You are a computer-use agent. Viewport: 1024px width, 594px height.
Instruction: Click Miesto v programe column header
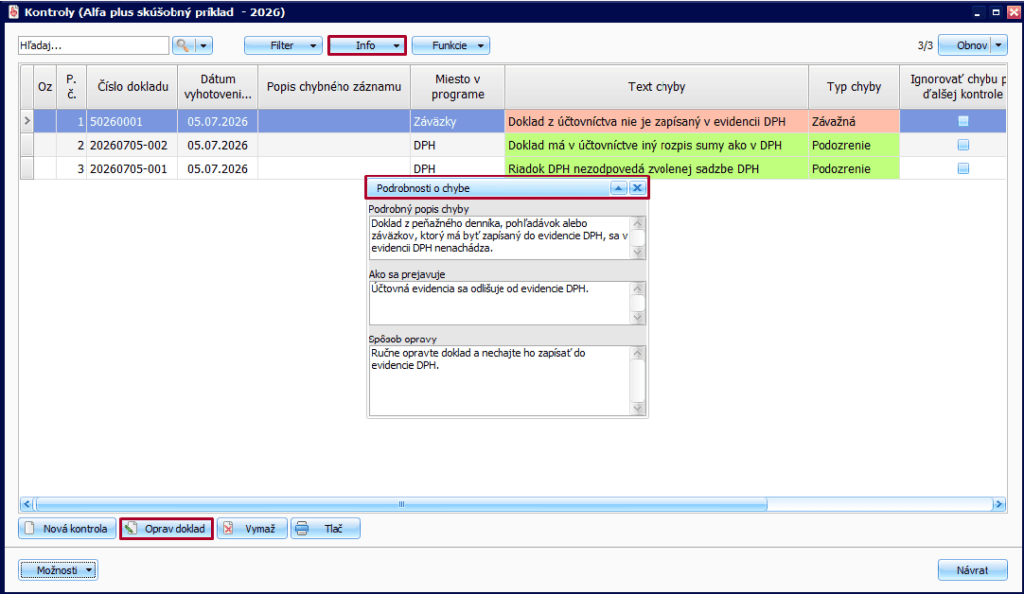pos(457,87)
